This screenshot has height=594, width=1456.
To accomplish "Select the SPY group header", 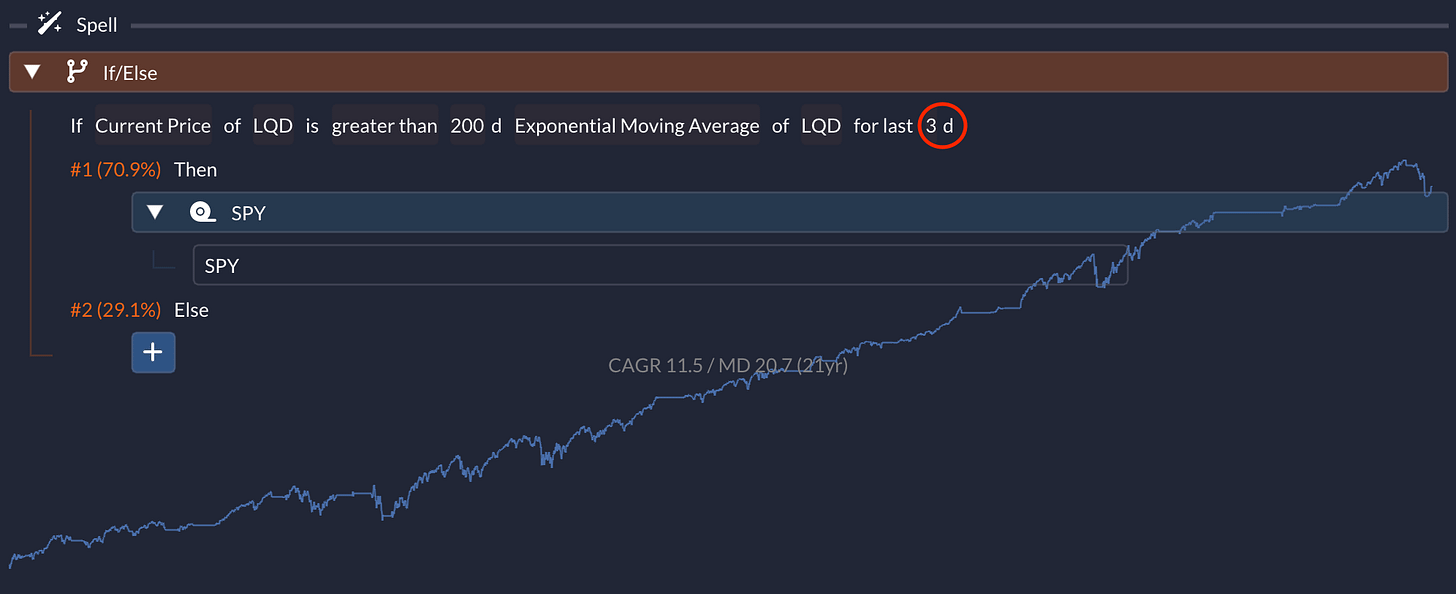I will (790, 212).
